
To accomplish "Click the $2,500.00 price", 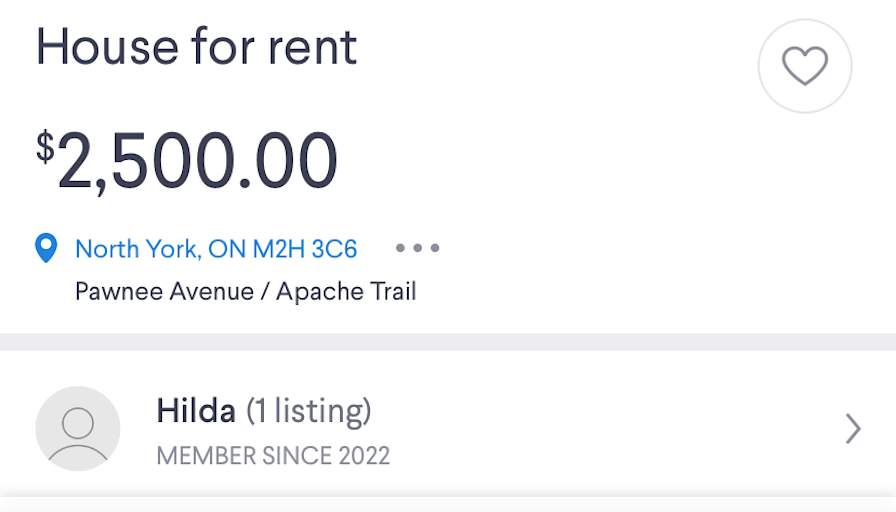I will (x=197, y=161).
